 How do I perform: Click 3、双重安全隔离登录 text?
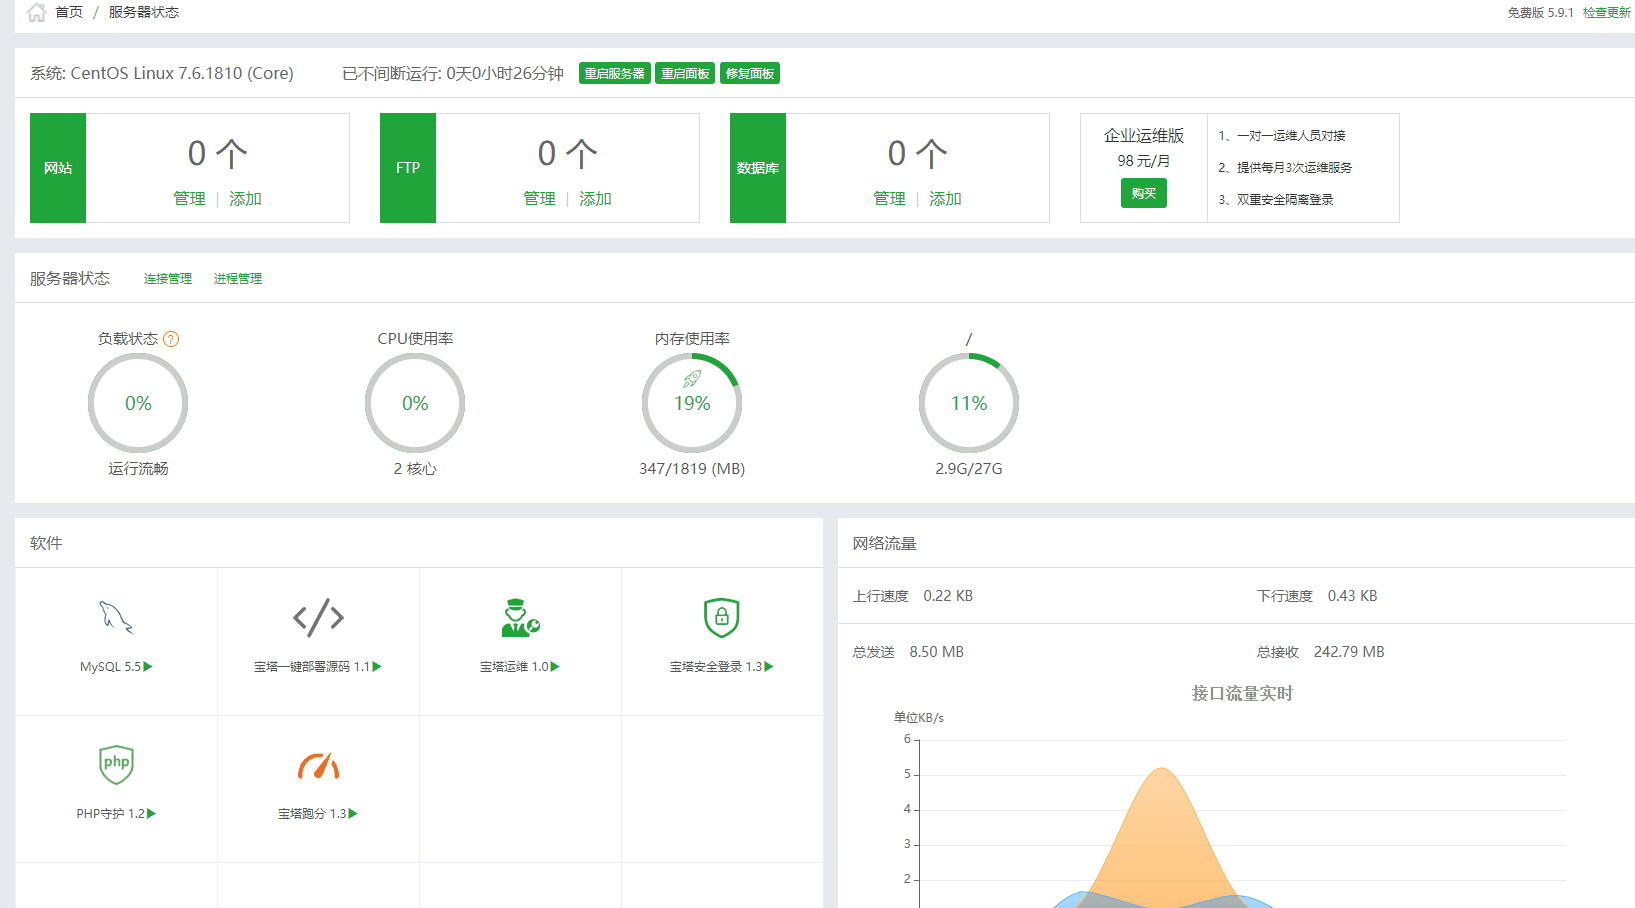1276,199
